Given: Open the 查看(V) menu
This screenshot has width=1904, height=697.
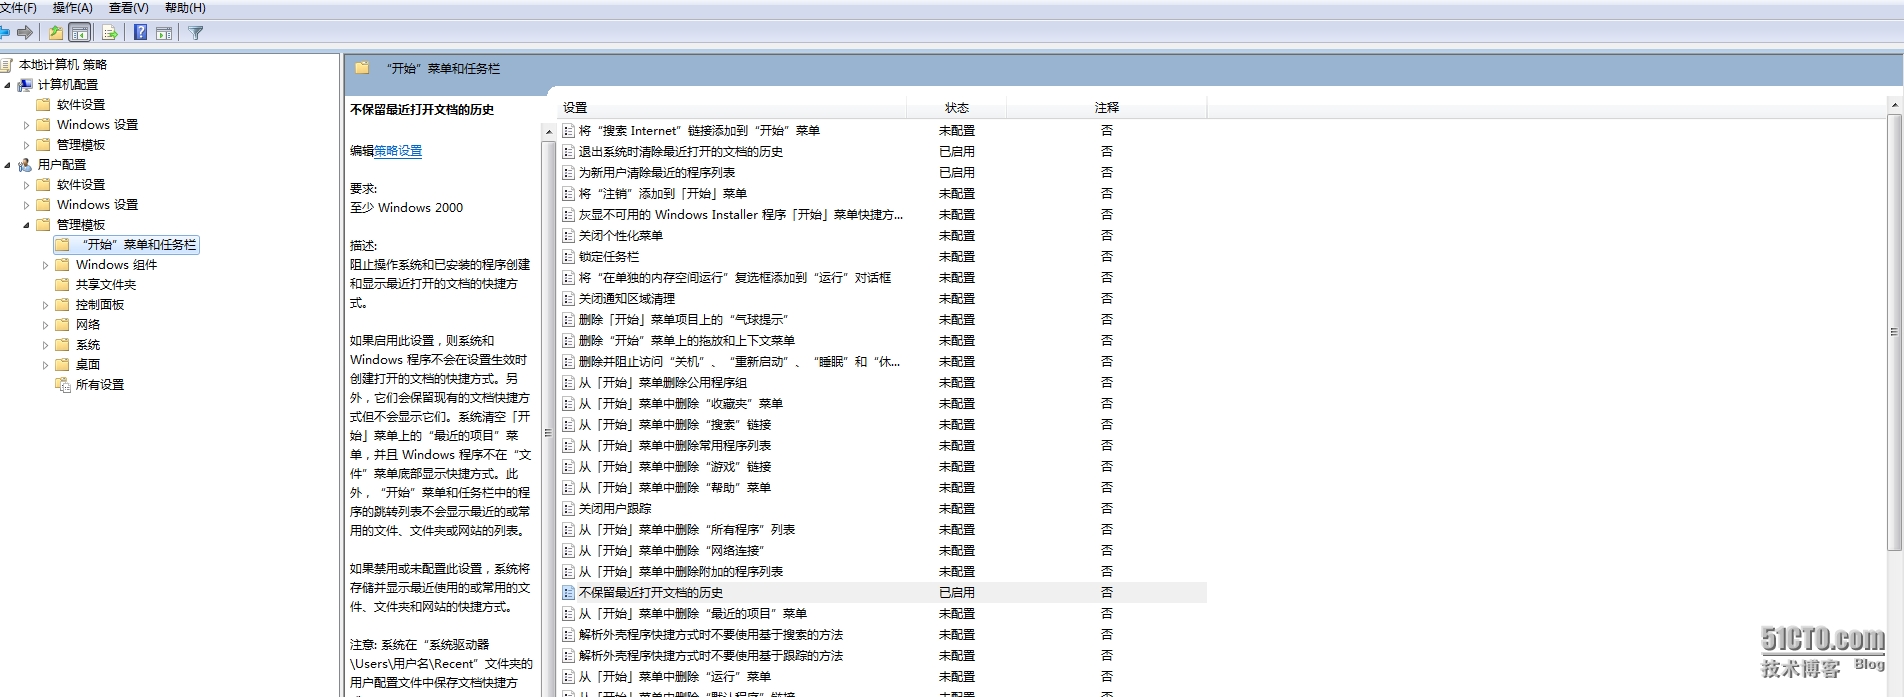Looking at the screenshot, I should click(x=129, y=8).
